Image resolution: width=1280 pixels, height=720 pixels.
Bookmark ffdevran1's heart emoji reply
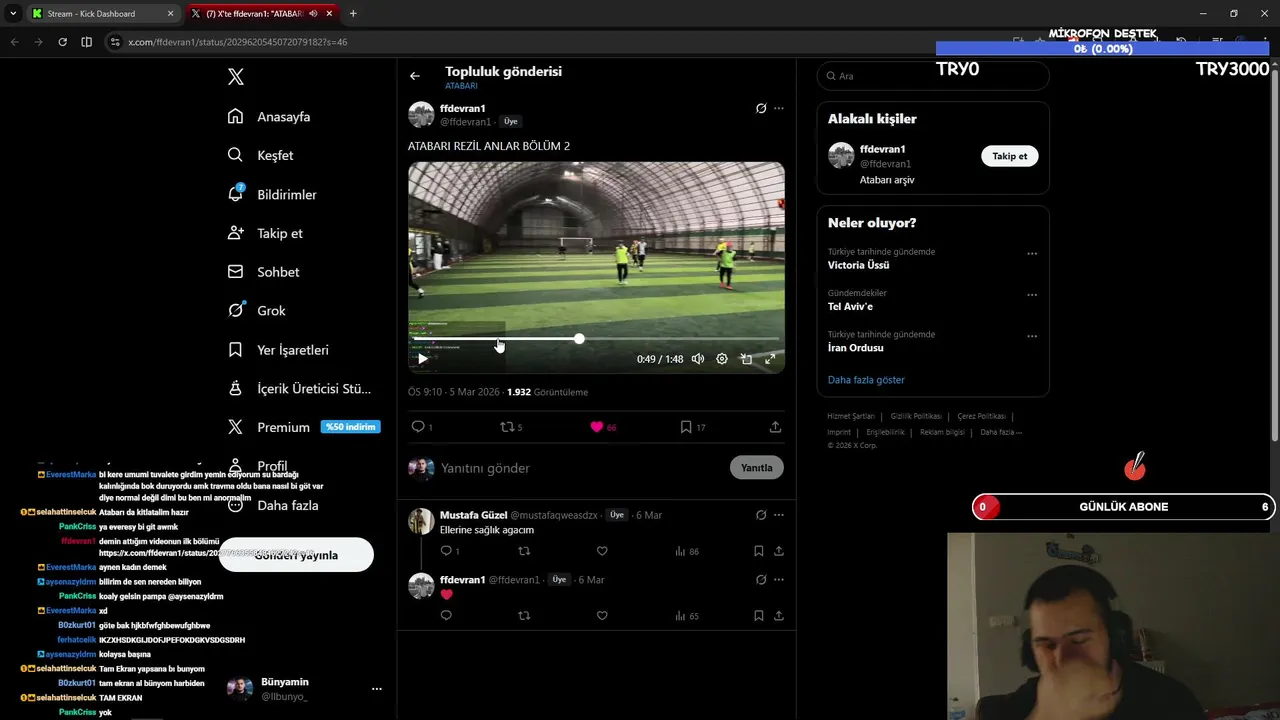[759, 616]
